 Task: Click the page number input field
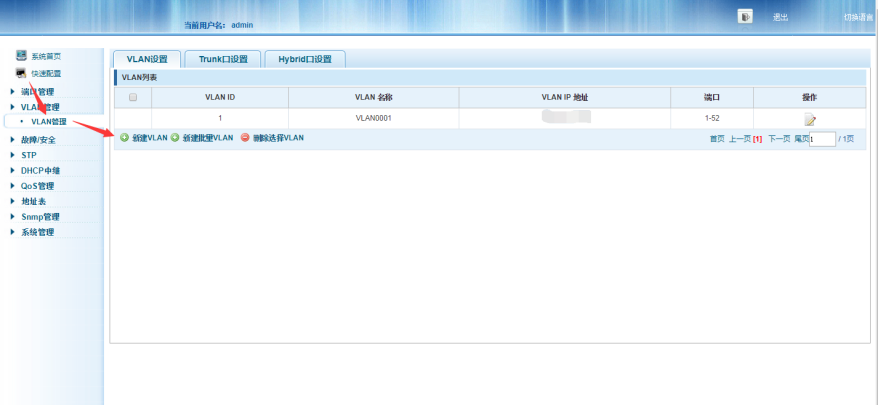[822, 139]
